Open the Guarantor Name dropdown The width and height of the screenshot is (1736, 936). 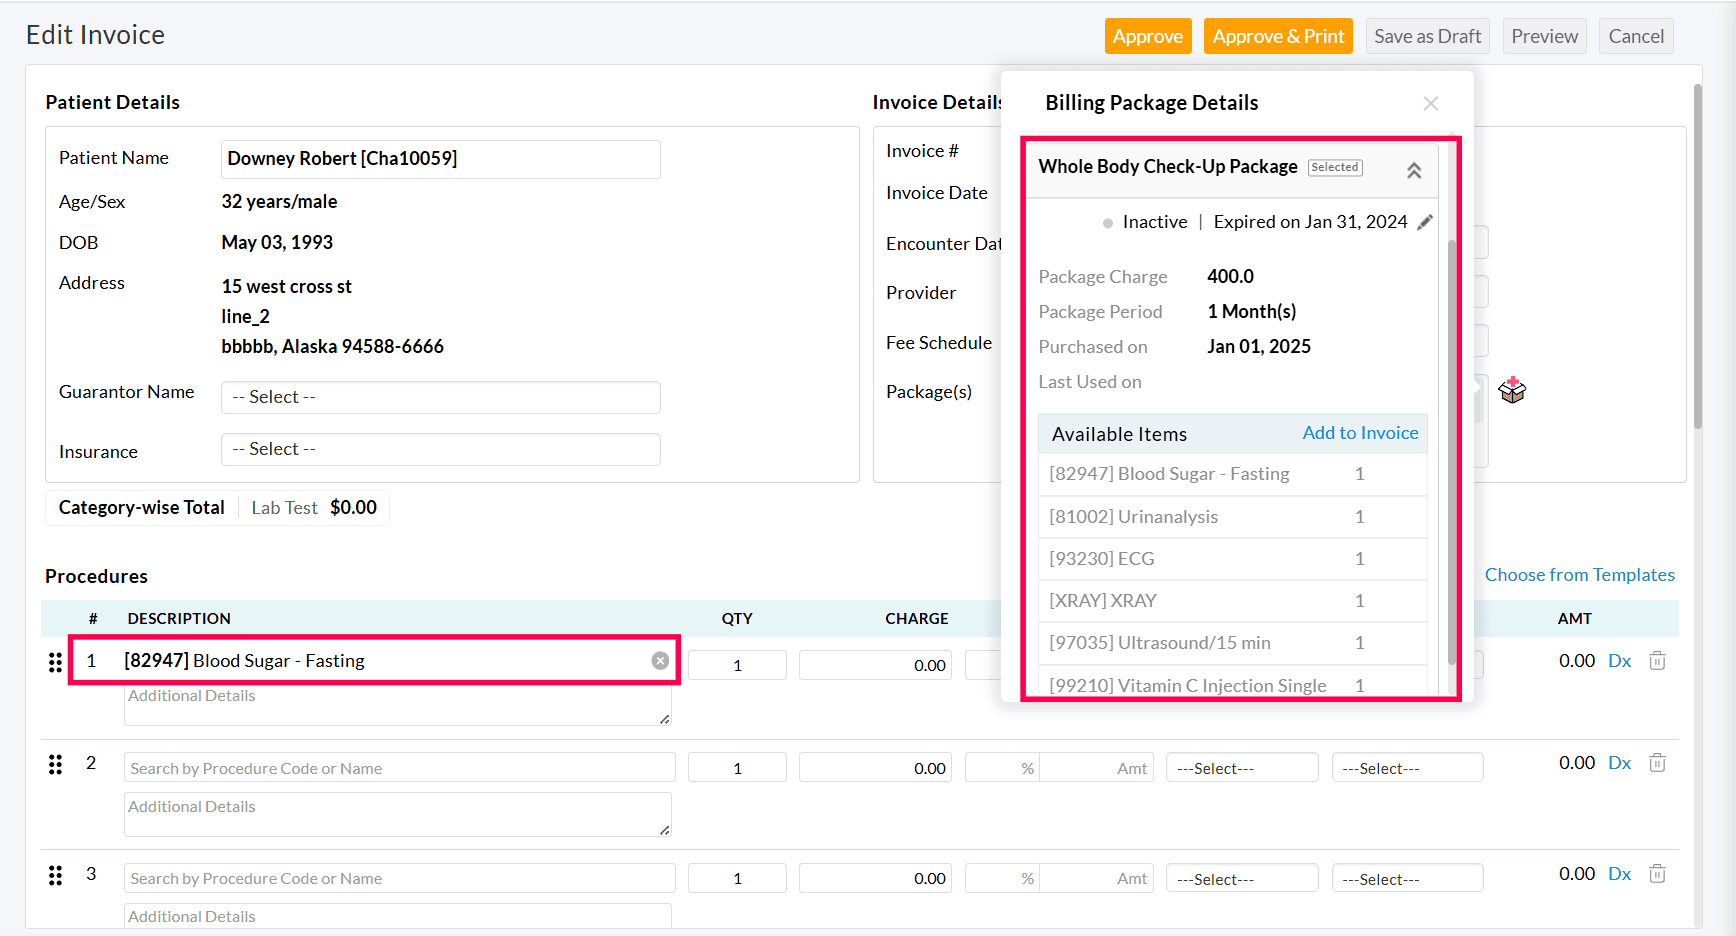click(x=440, y=397)
